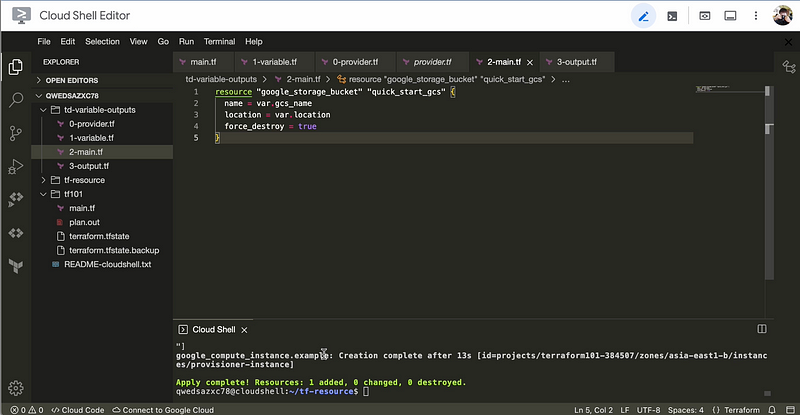Open the File menu

44,41
